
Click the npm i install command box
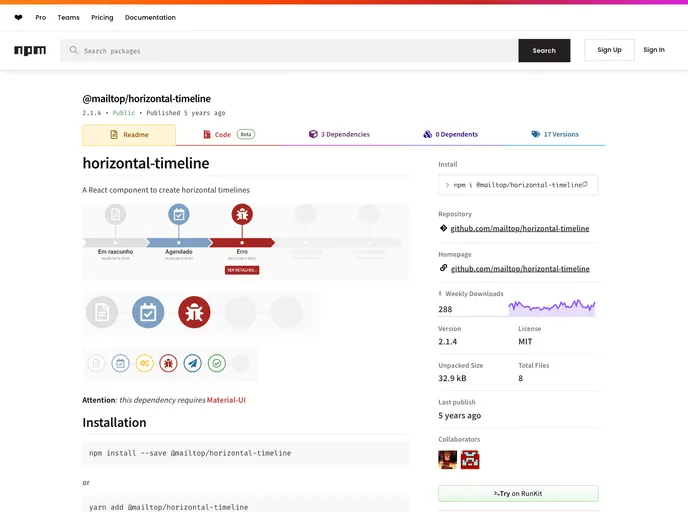tap(518, 185)
